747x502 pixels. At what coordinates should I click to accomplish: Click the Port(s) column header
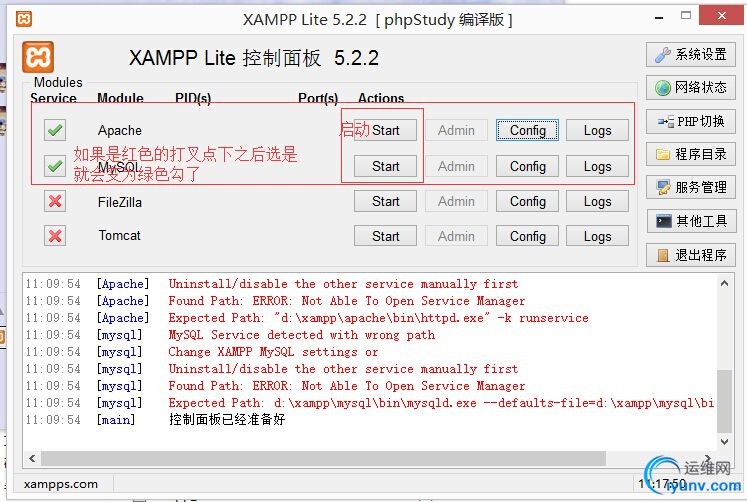[318, 98]
